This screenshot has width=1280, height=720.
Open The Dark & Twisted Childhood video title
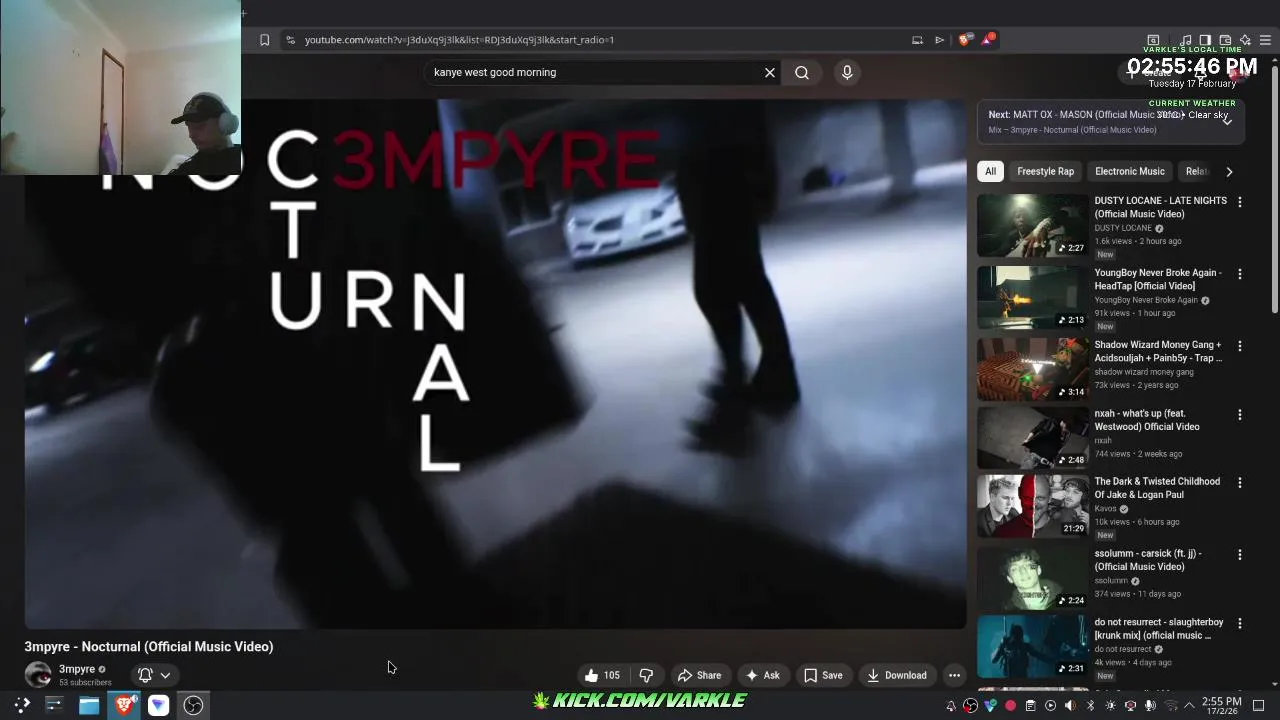[1157, 488]
